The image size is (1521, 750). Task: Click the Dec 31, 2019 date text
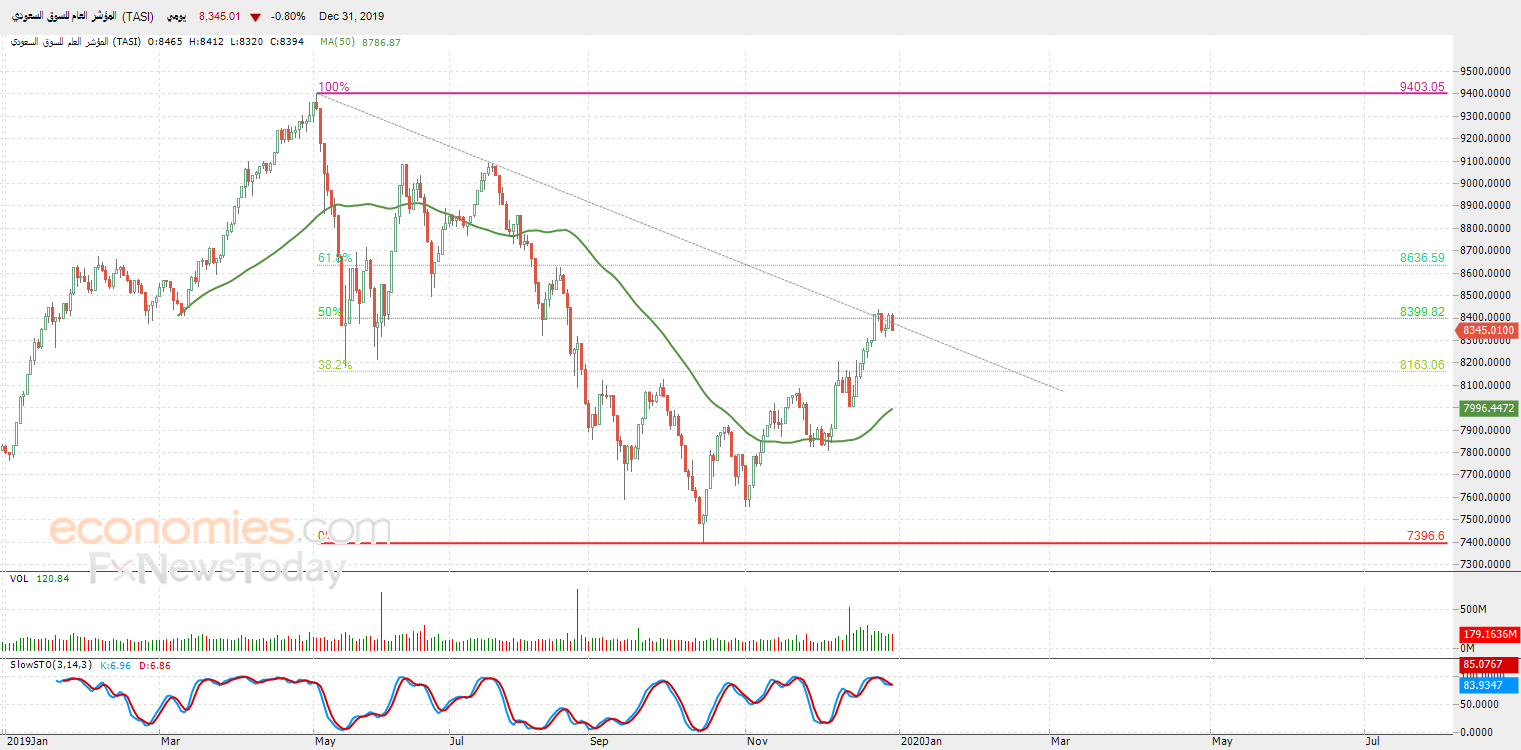[351, 17]
